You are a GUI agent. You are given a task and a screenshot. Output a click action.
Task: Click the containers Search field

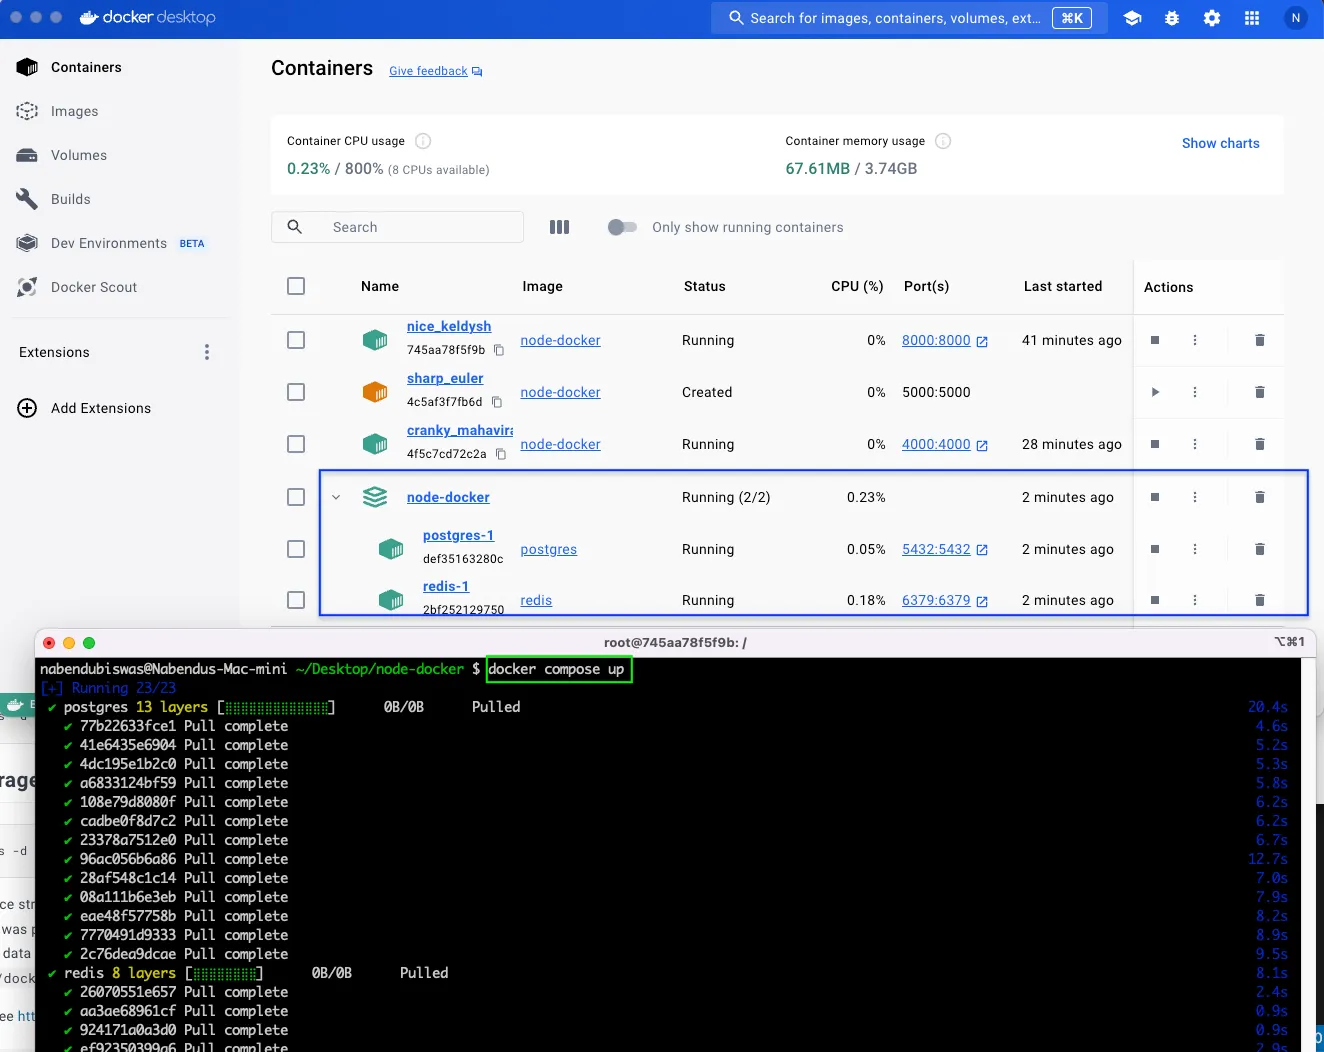pyautogui.click(x=398, y=227)
